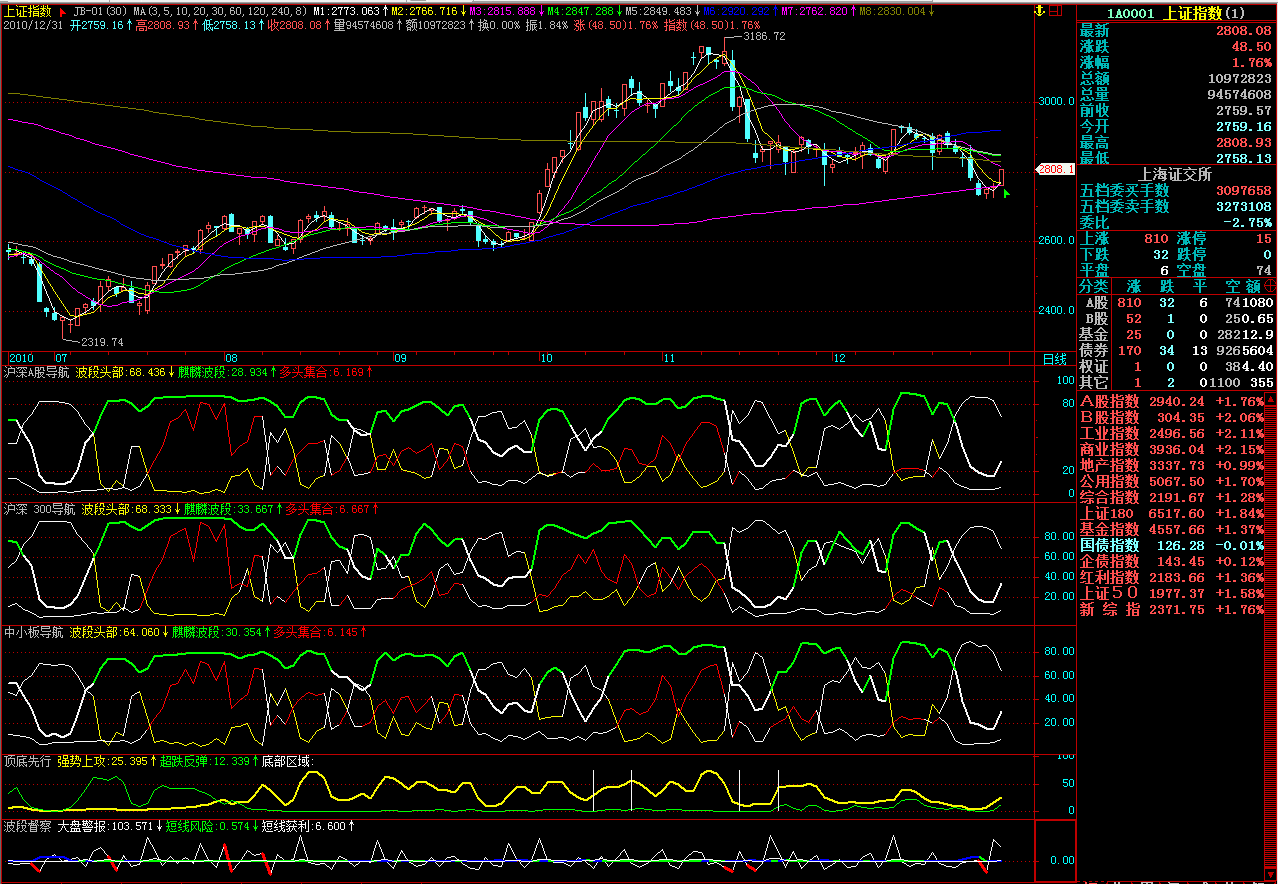Image resolution: width=1278 pixels, height=884 pixels.
Task: Select the 顶底先行 indicator title
Action: coord(27,761)
